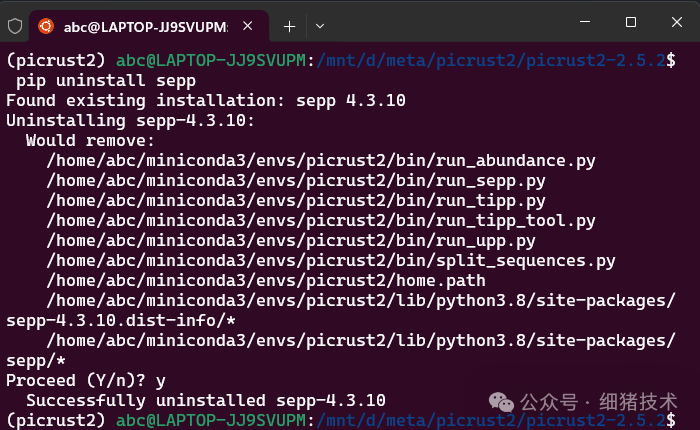Expand the new tab profile dropdown

(320, 24)
